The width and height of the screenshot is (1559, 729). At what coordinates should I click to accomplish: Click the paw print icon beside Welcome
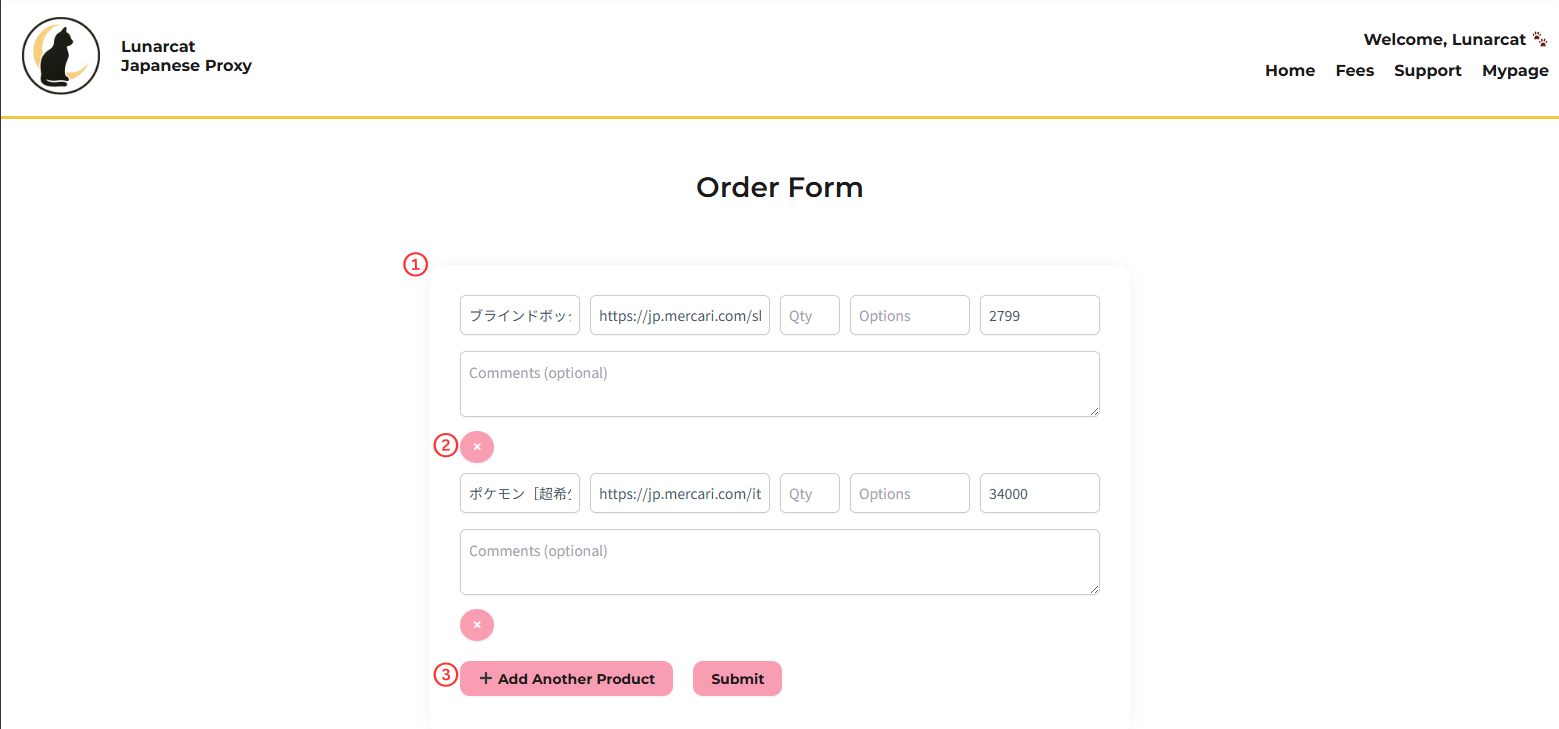pos(1539,39)
